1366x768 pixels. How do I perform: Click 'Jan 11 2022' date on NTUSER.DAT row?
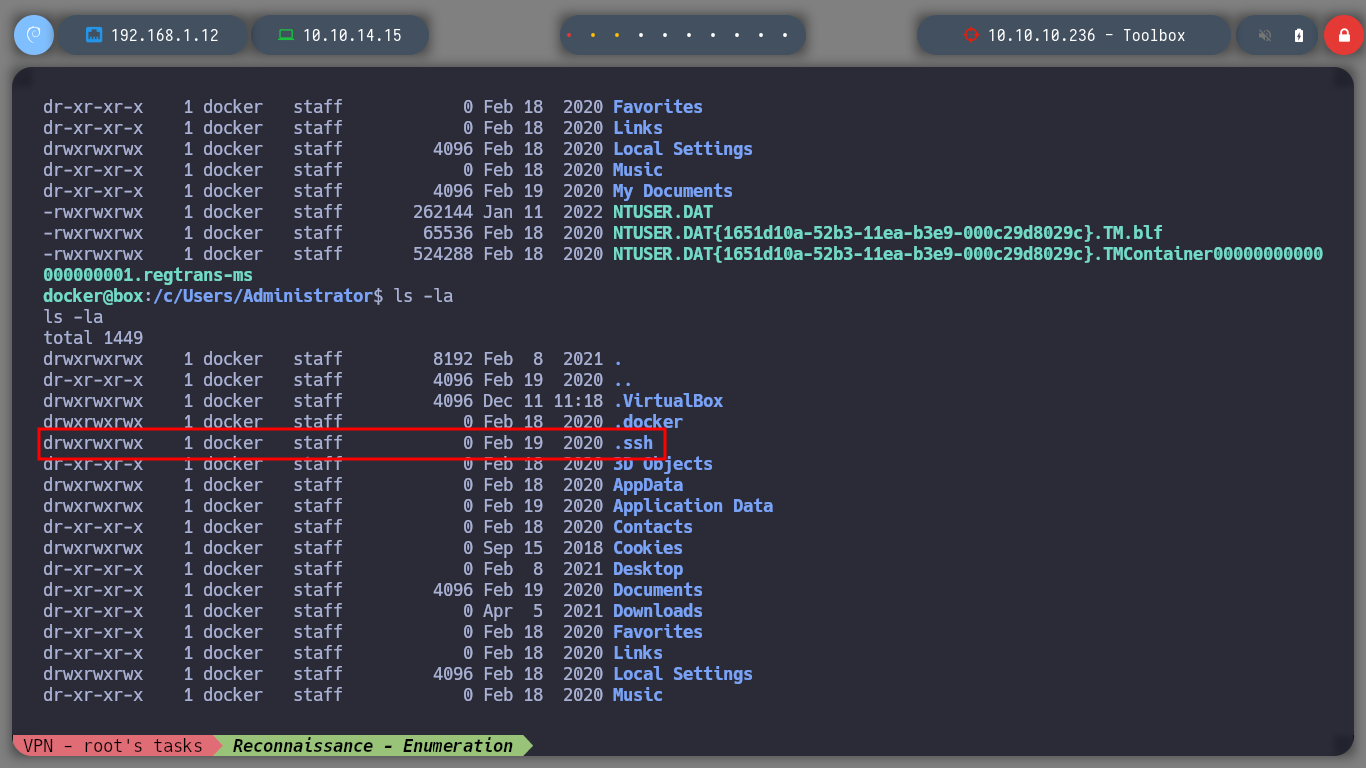[543, 212]
